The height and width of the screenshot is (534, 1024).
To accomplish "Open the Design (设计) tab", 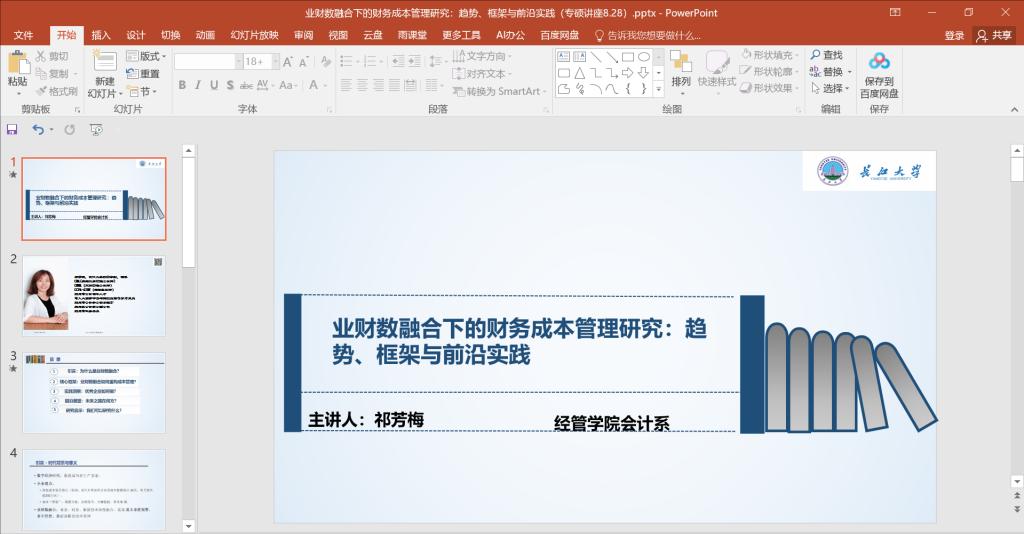I will click(136, 35).
